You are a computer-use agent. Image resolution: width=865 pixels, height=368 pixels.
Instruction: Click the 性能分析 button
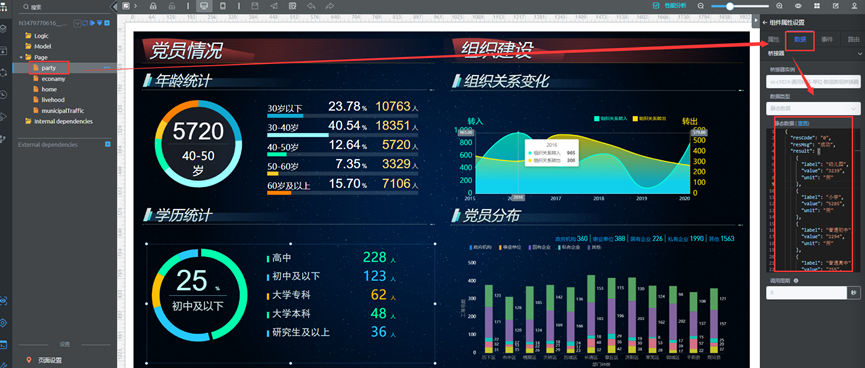[x=670, y=6]
